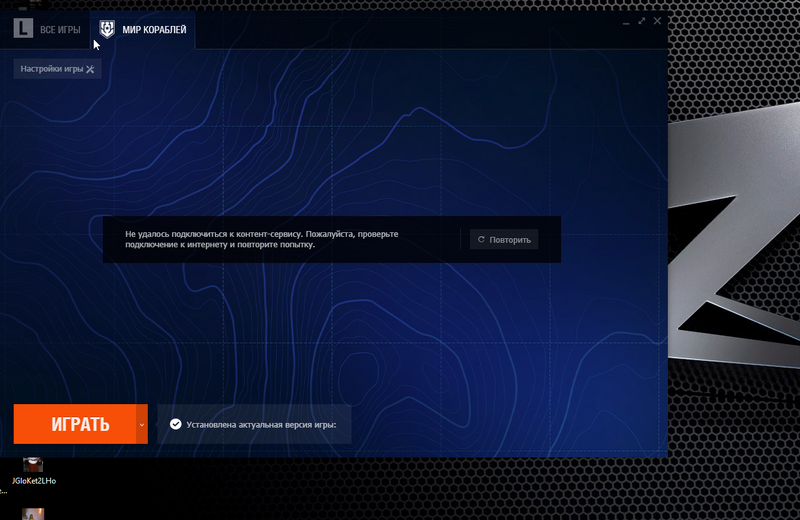Click 'Установлена актуальная версия игры:' status text
This screenshot has height=520, width=800.
click(x=261, y=425)
